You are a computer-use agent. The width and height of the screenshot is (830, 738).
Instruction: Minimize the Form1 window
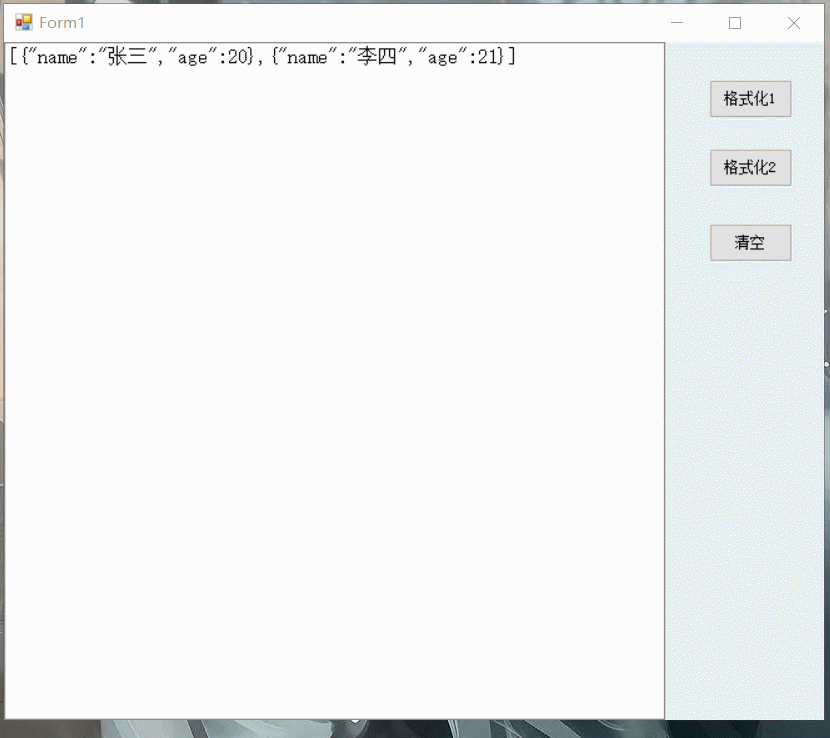pos(677,23)
